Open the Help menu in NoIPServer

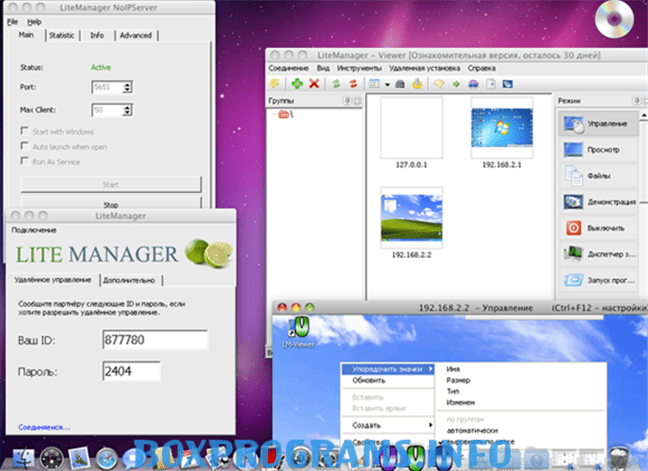[x=34, y=22]
